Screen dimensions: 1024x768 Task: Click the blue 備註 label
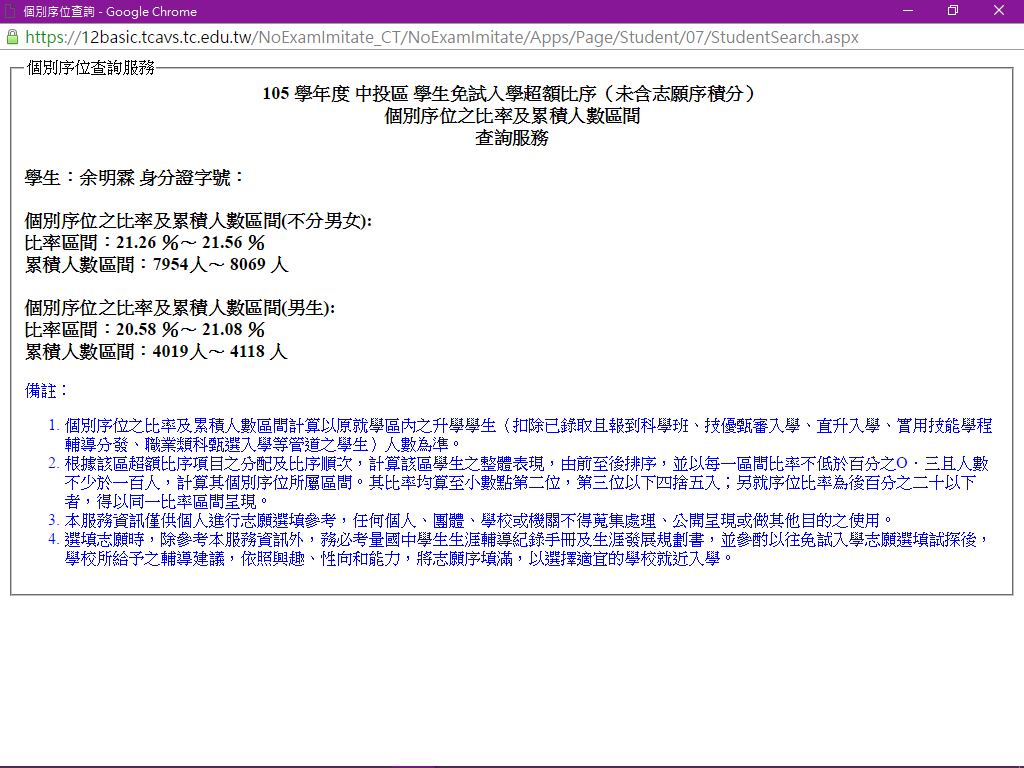click(x=46, y=390)
